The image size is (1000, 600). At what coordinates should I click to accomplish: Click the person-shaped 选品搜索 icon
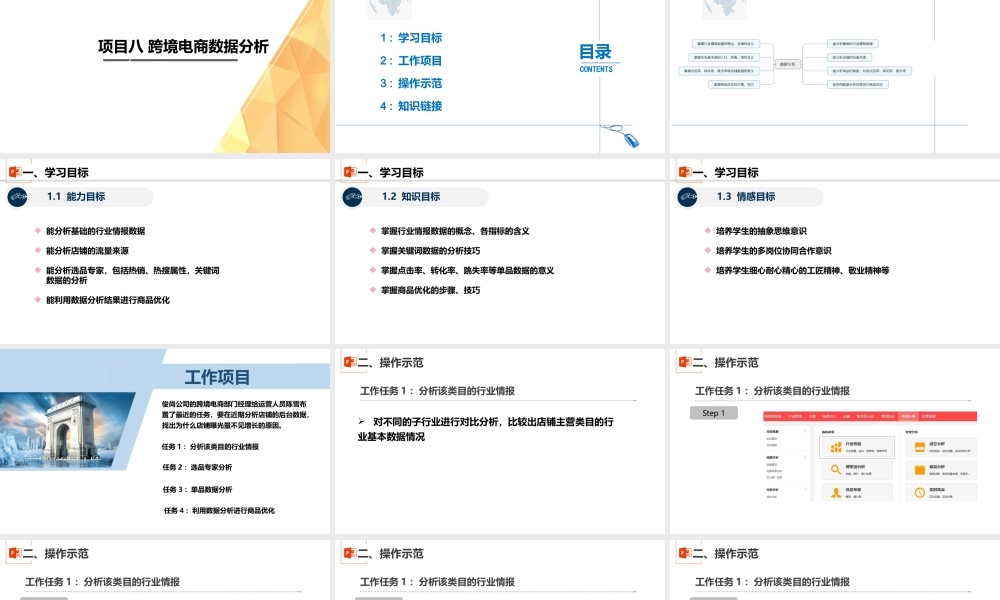[834, 491]
